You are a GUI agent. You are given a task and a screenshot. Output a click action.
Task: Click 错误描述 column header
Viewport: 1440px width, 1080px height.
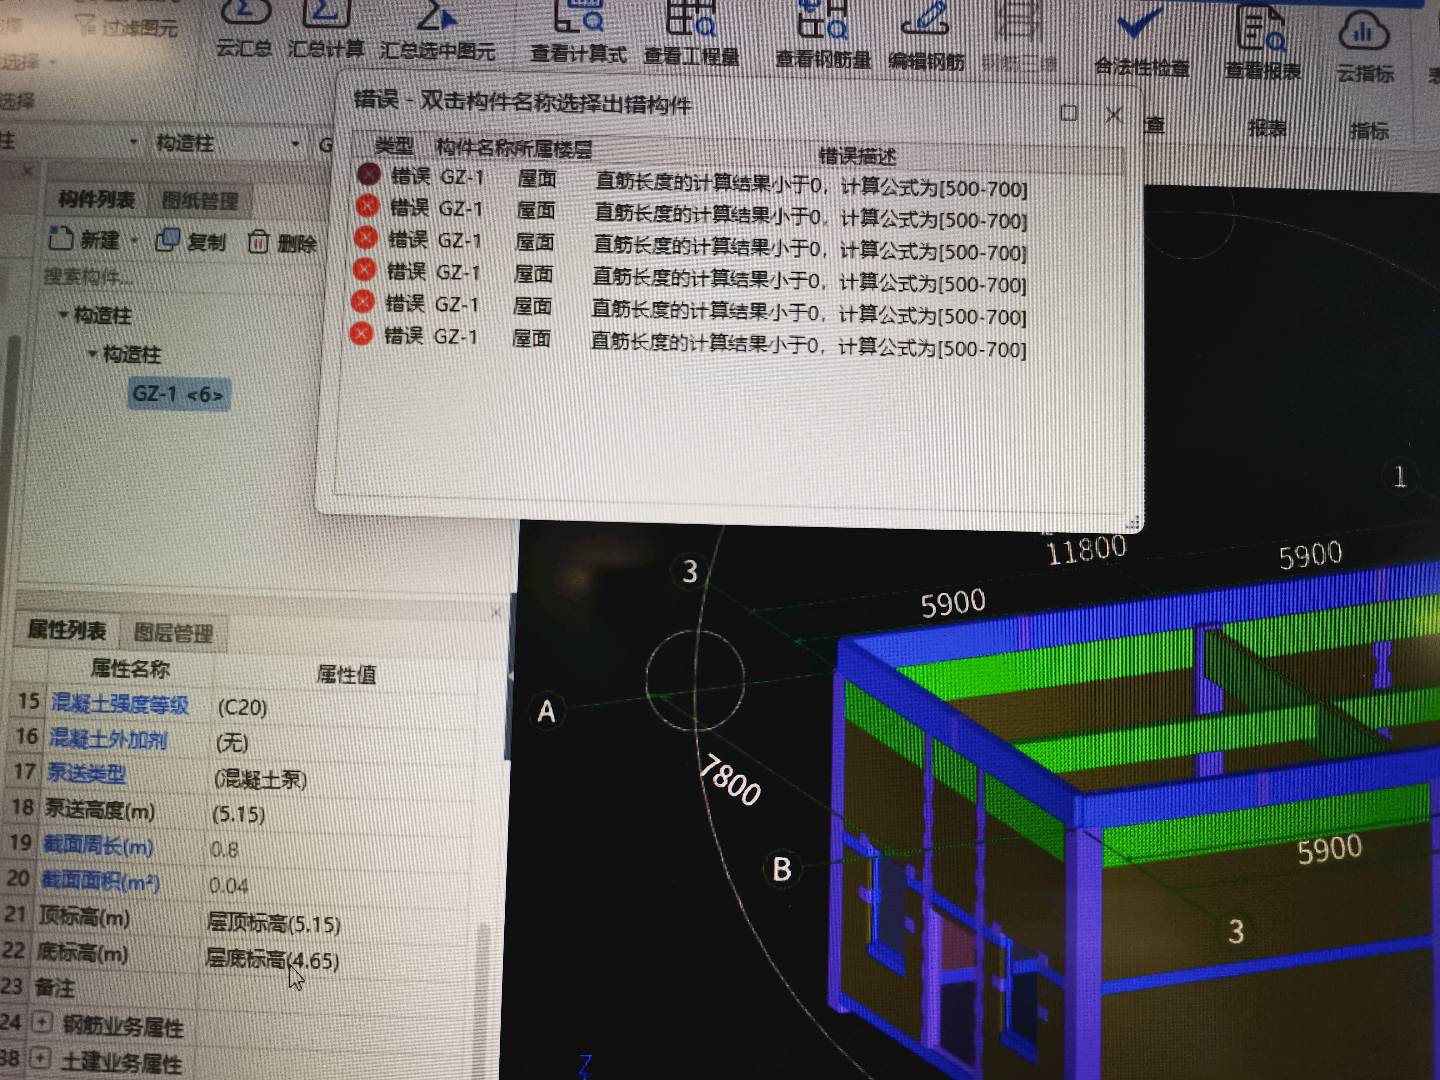(x=857, y=156)
